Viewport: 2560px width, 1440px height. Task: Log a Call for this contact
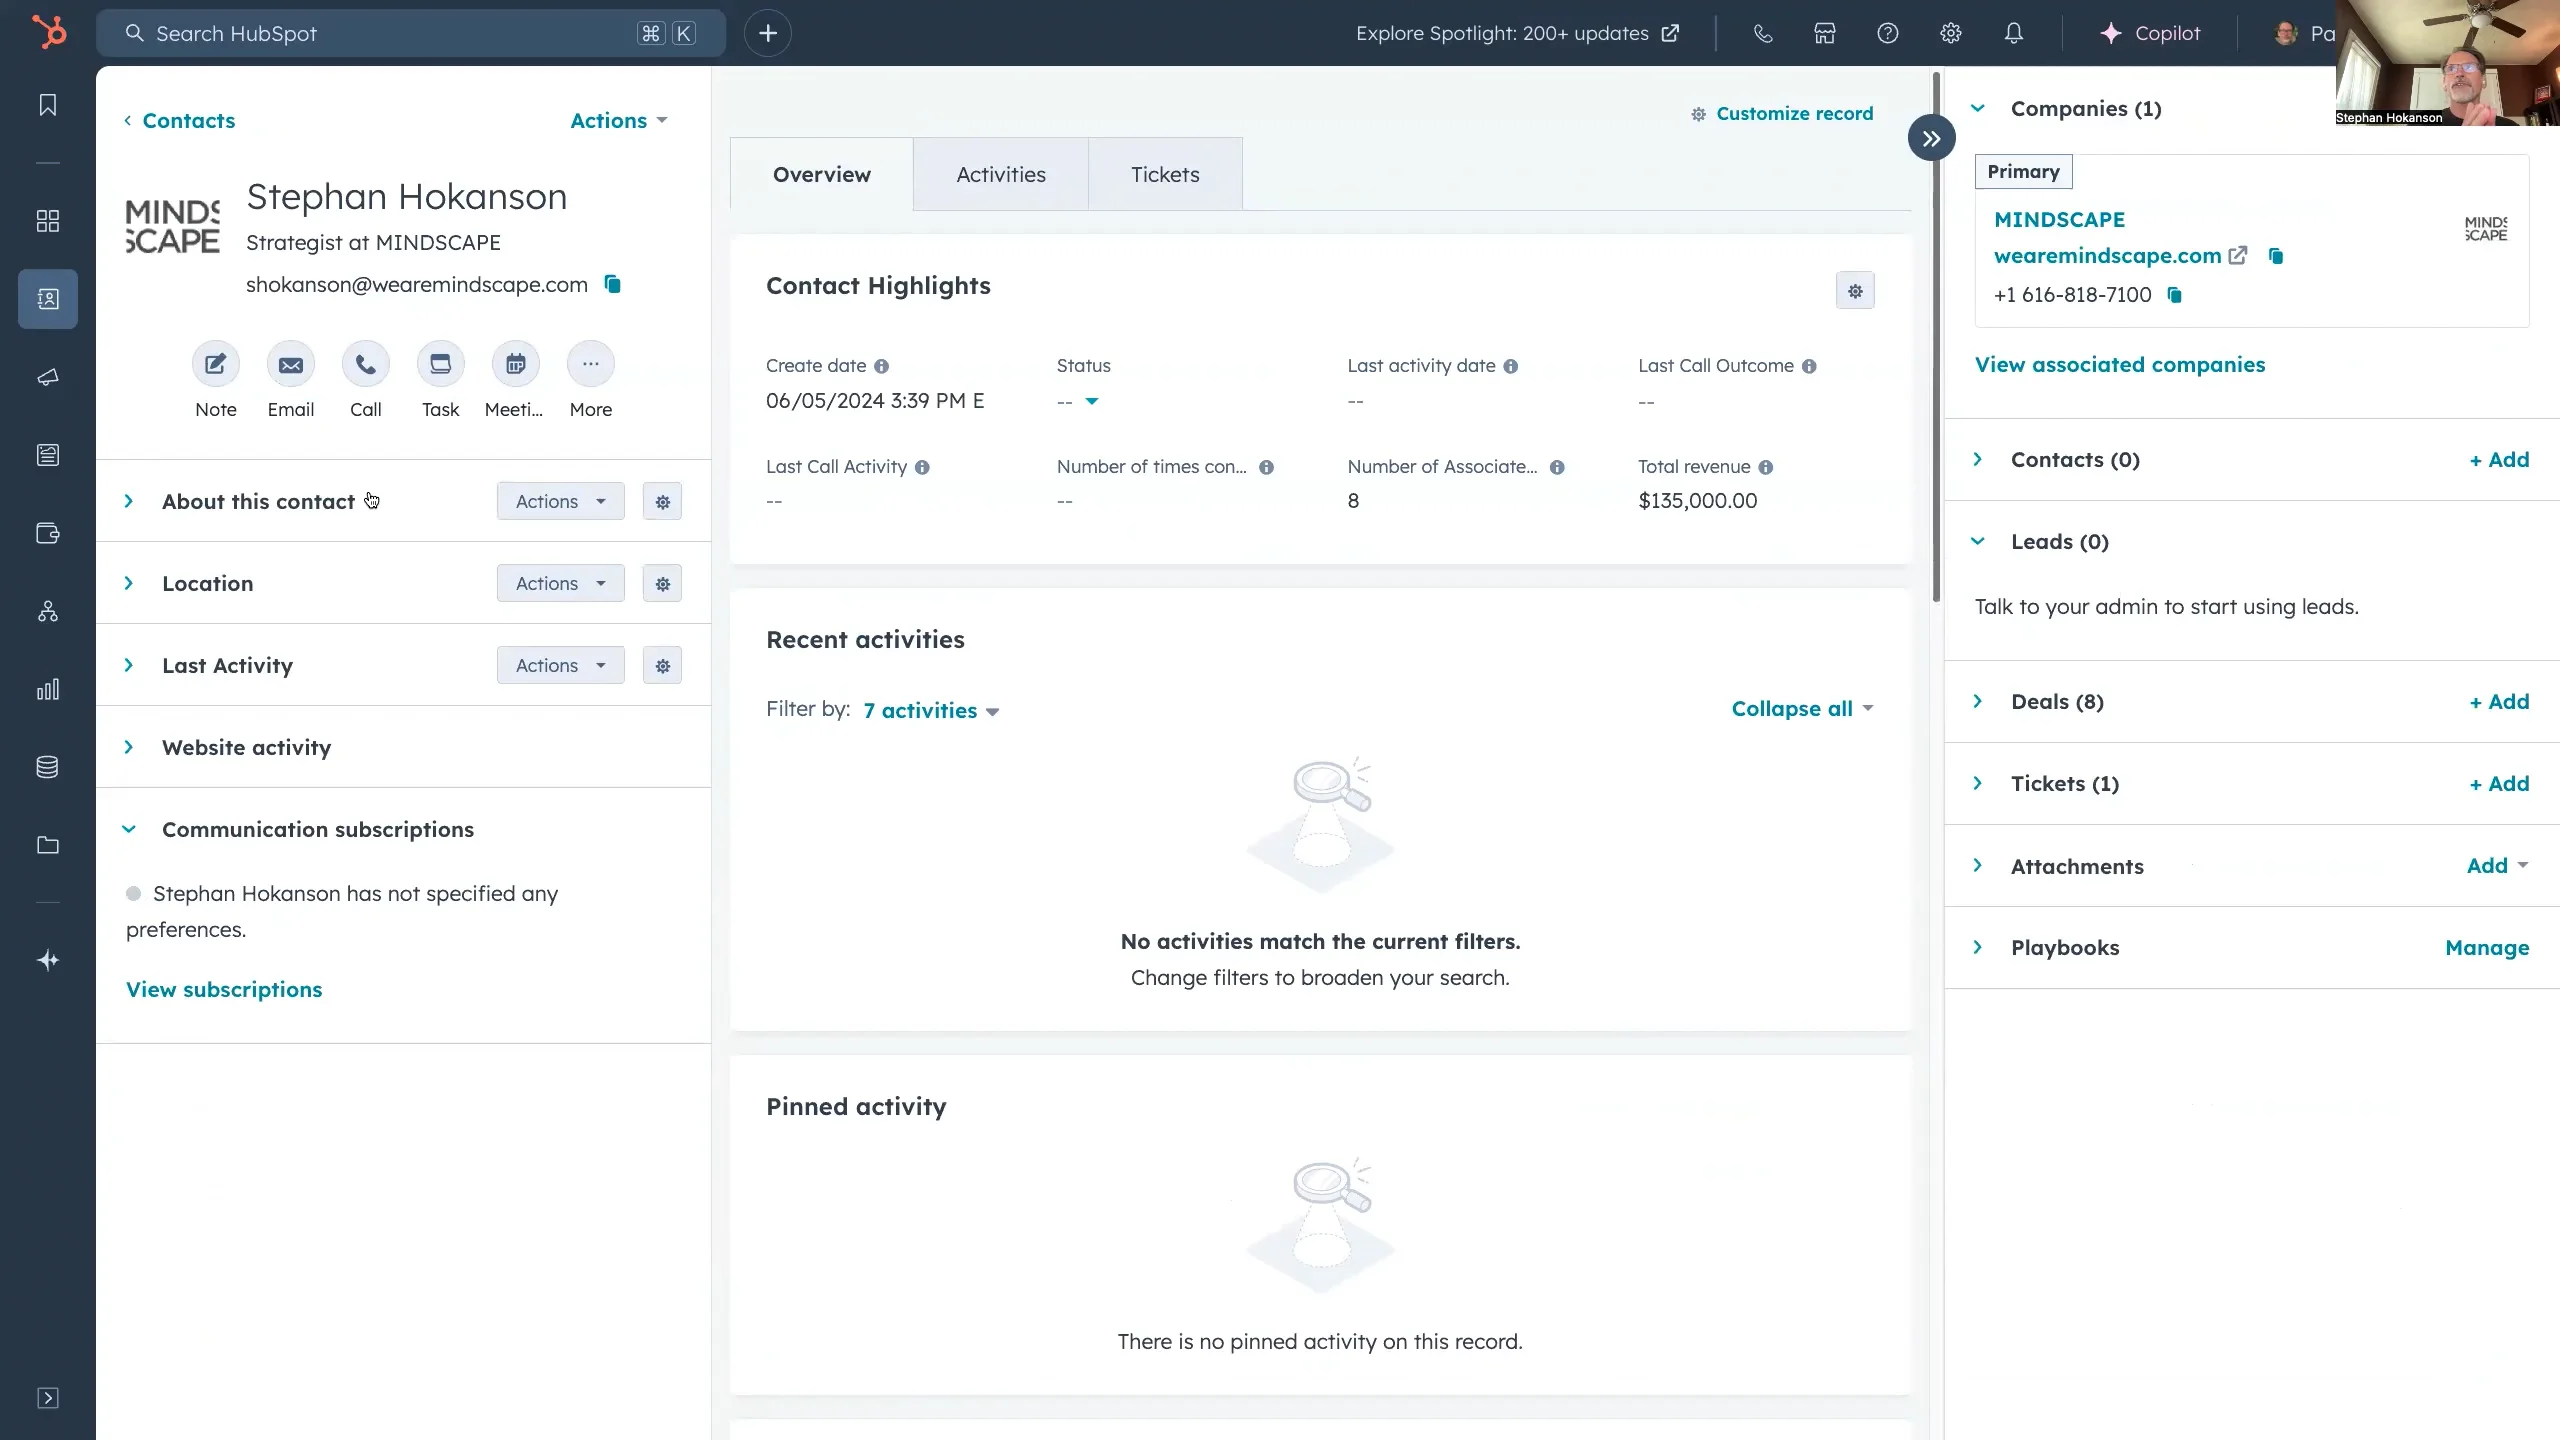click(x=365, y=364)
